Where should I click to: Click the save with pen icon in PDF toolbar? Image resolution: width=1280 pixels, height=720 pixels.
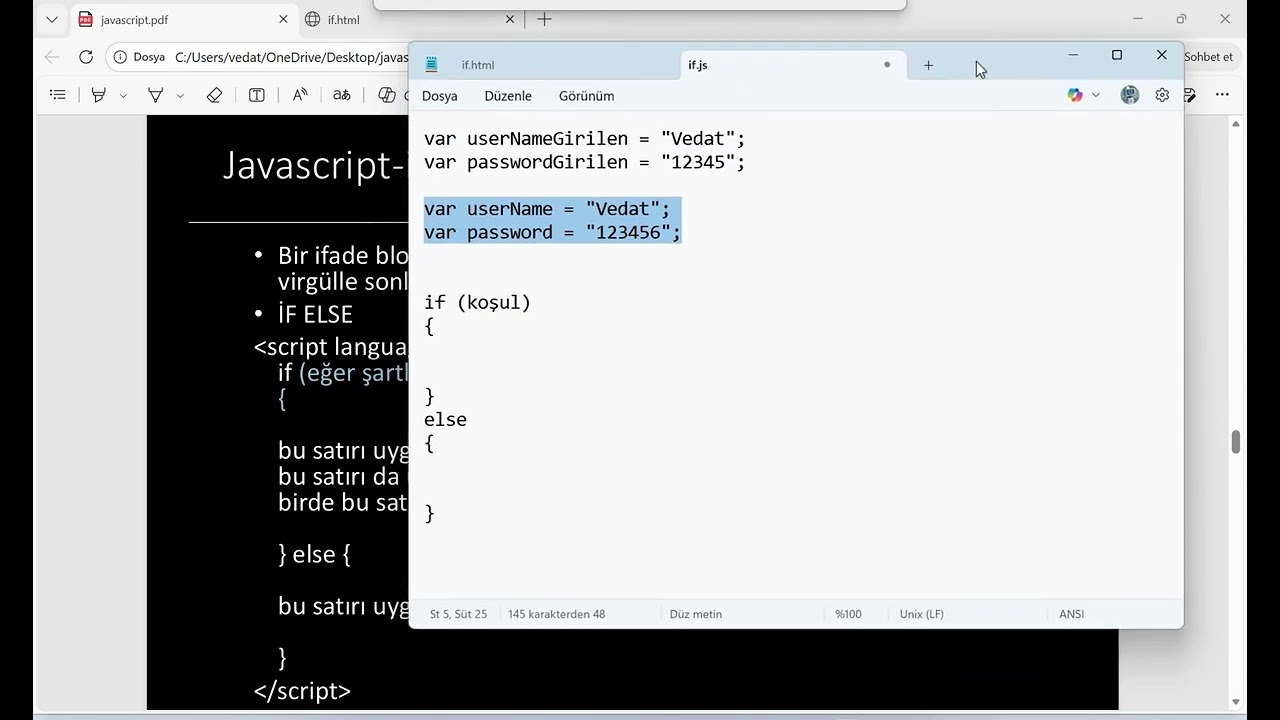coord(1190,95)
